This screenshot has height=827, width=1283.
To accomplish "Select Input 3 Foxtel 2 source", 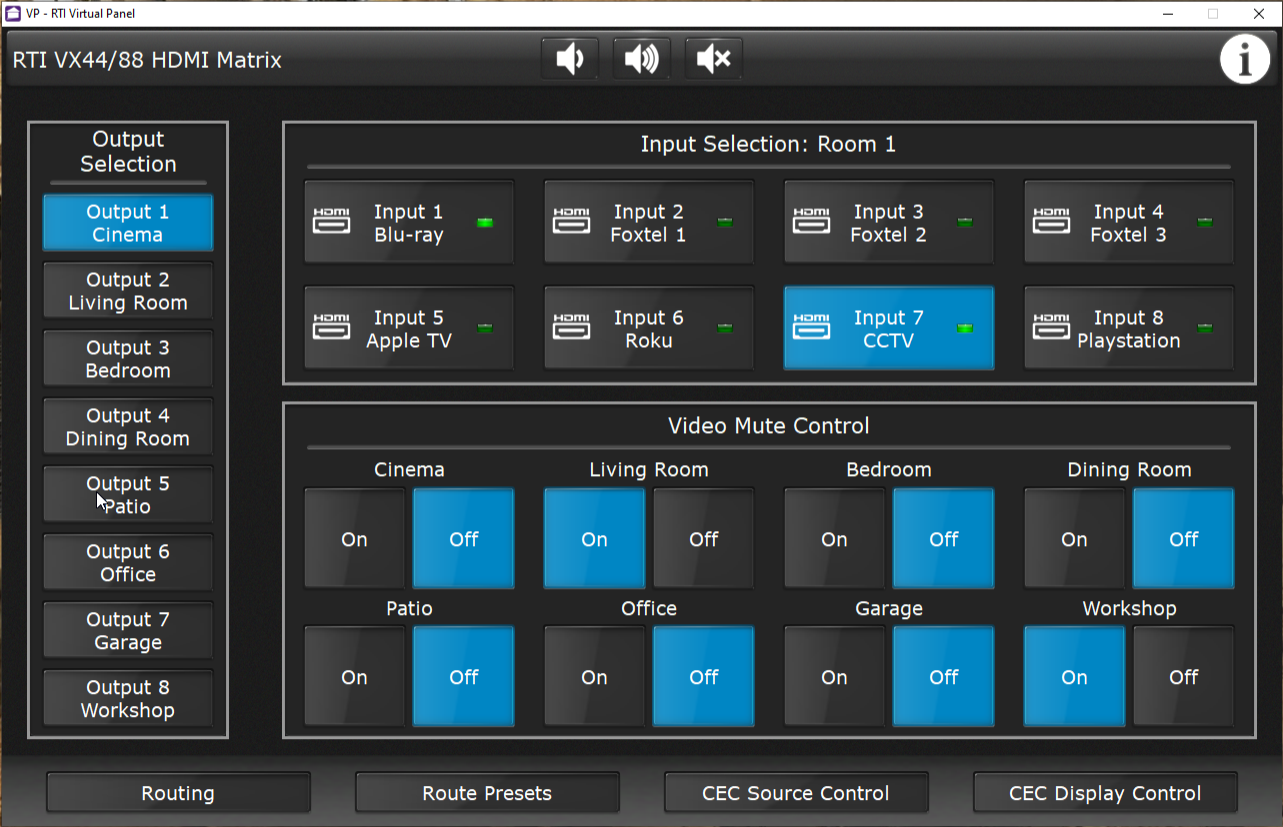I will pyautogui.click(x=889, y=223).
